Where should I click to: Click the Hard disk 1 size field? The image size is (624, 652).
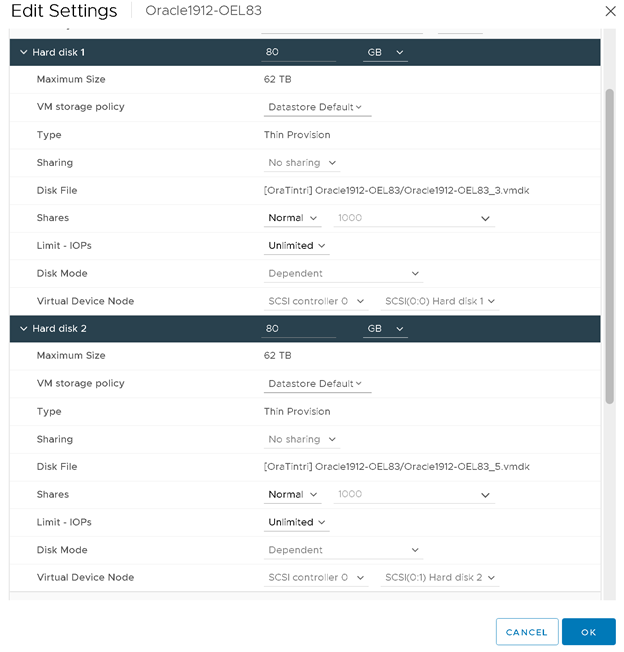(298, 52)
